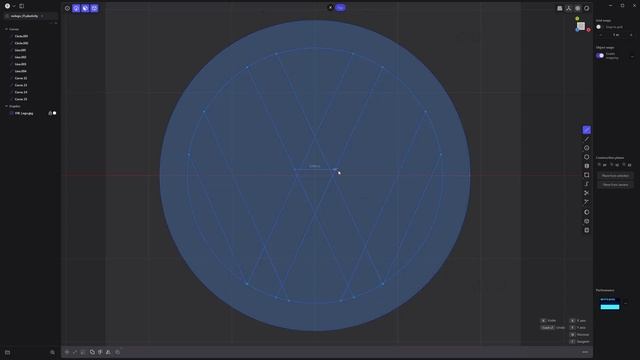Open the ellipsis menu in bottom command bar
Screen dimensions: 640x360
pyautogui.click(x=585, y=352)
